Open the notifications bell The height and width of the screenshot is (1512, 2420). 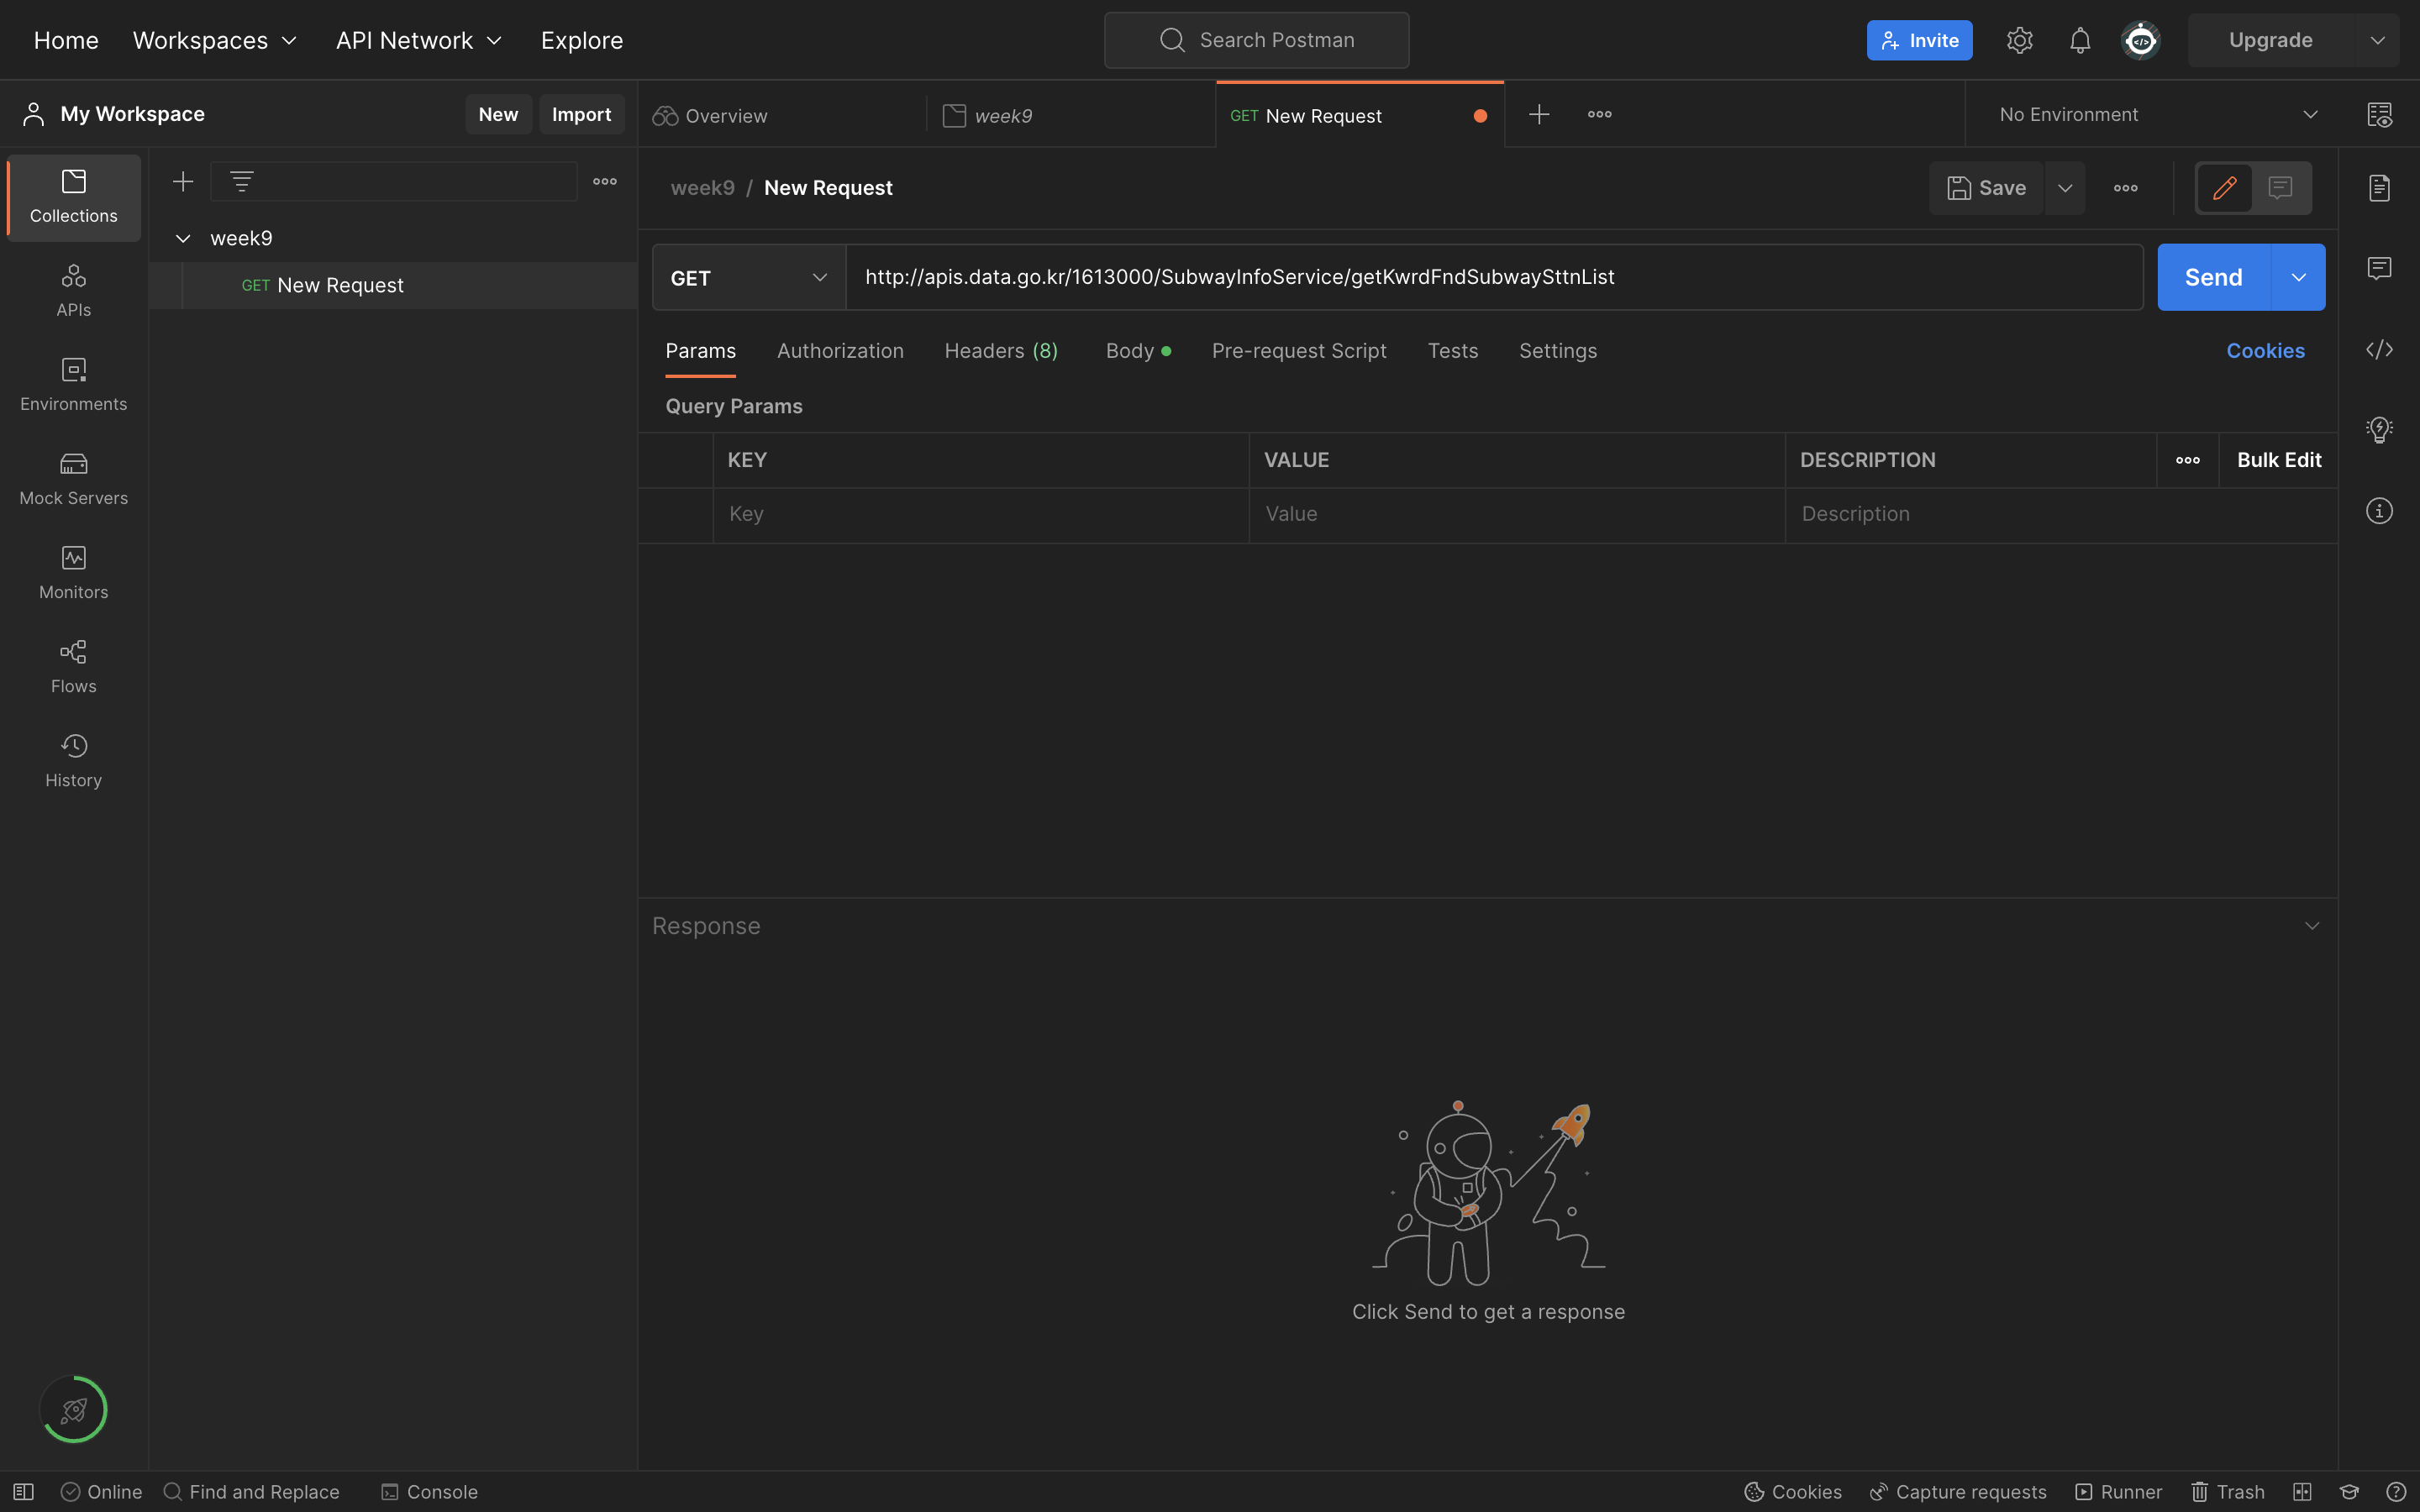click(2080, 40)
